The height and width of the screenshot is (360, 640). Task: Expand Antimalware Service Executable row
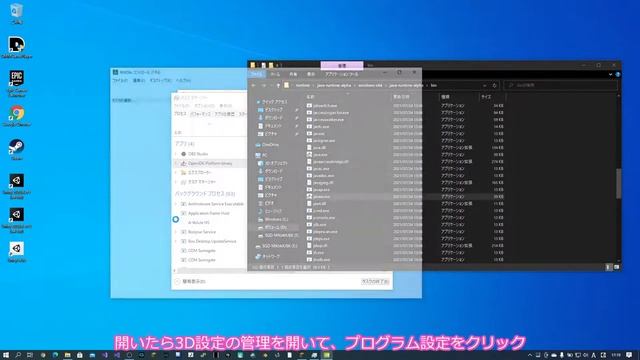coord(176,204)
